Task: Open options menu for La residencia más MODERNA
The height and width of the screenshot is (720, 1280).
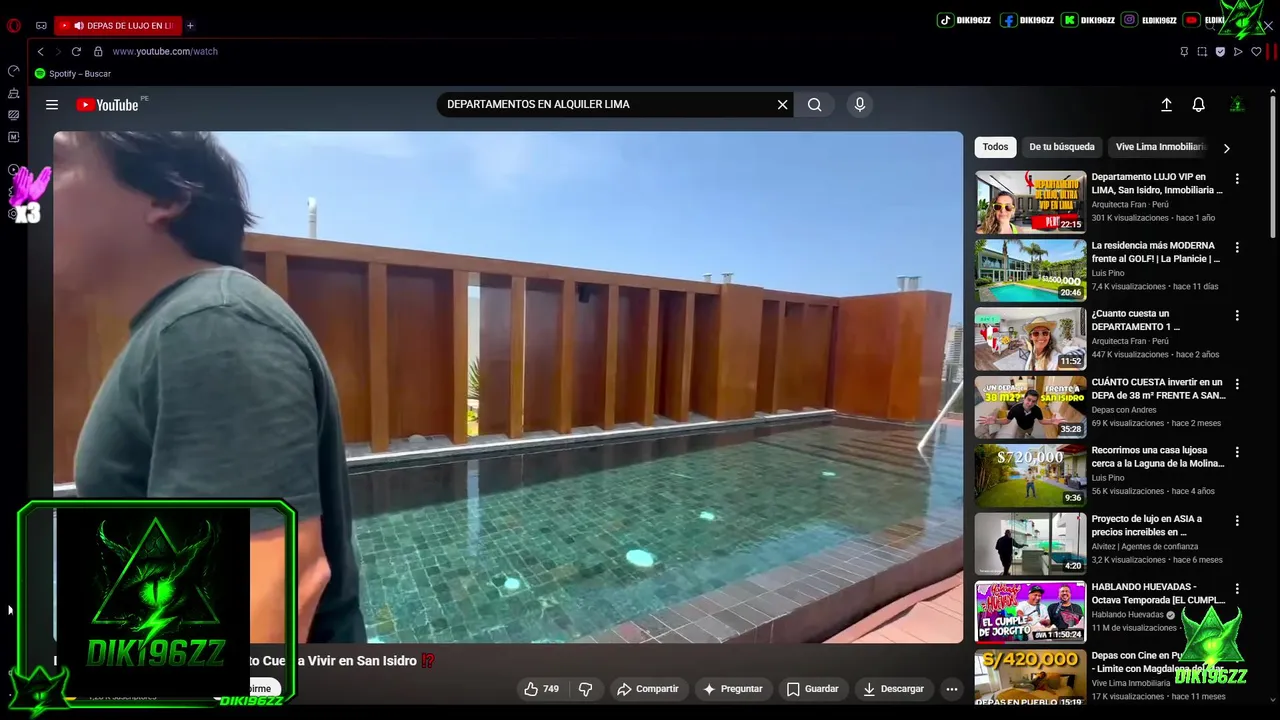Action: pos(1237,247)
